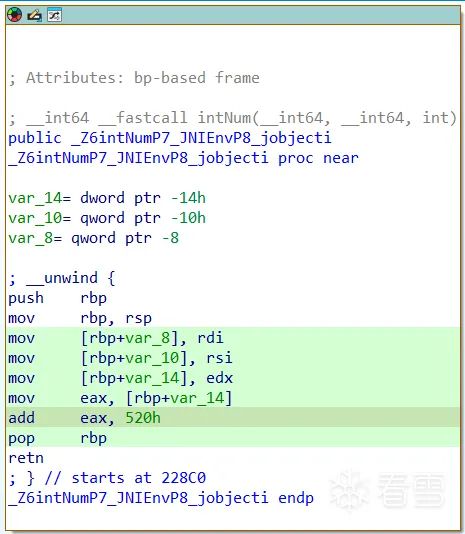Click the node color palette icon
Screen dimensions: 465x534
14,15
